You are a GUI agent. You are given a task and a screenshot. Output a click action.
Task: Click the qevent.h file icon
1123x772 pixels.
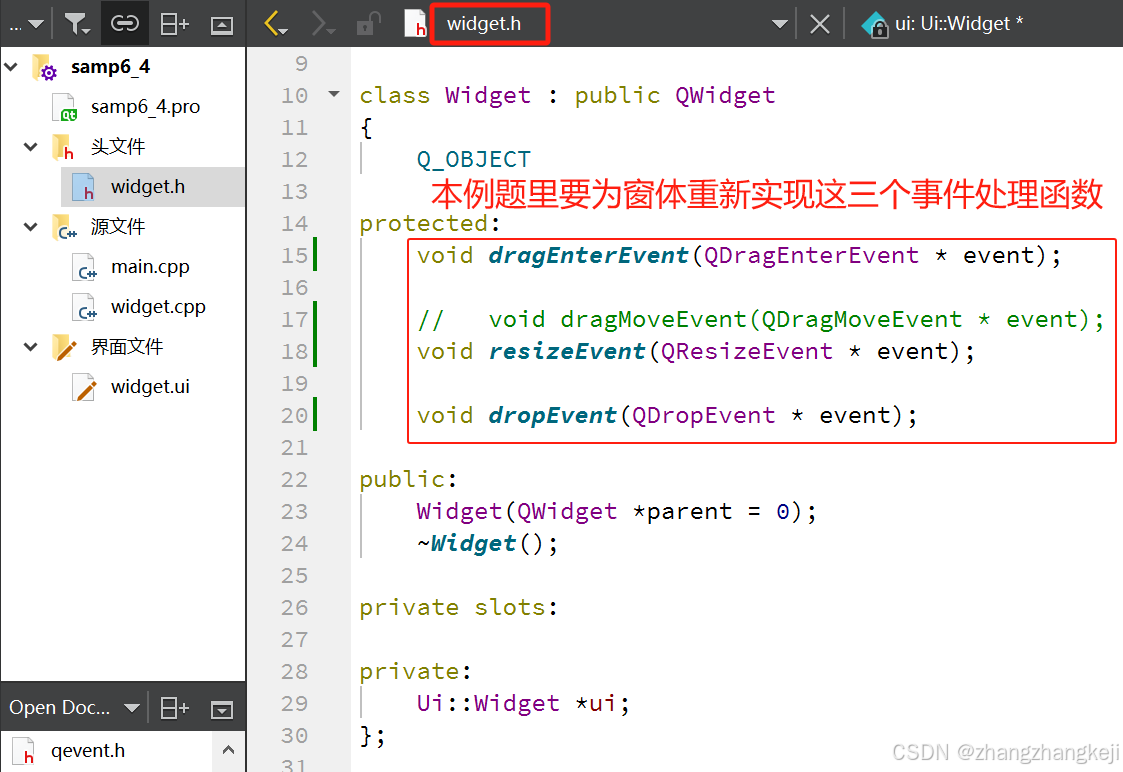[x=24, y=751]
